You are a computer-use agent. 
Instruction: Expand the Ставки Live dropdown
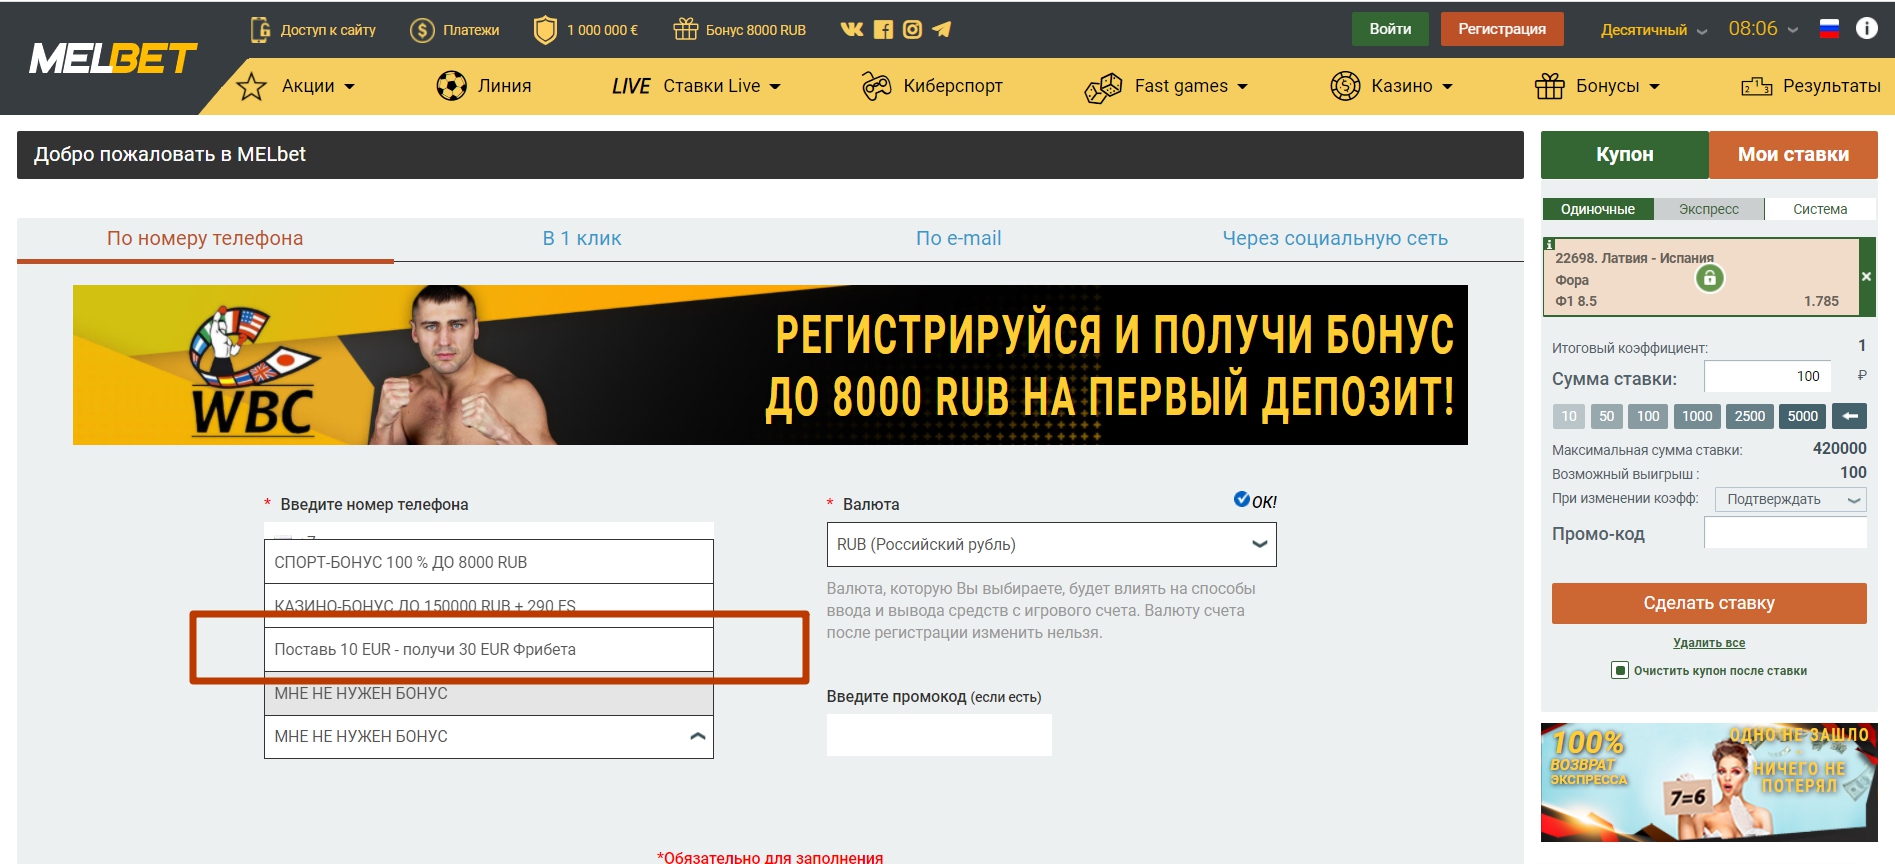(775, 87)
